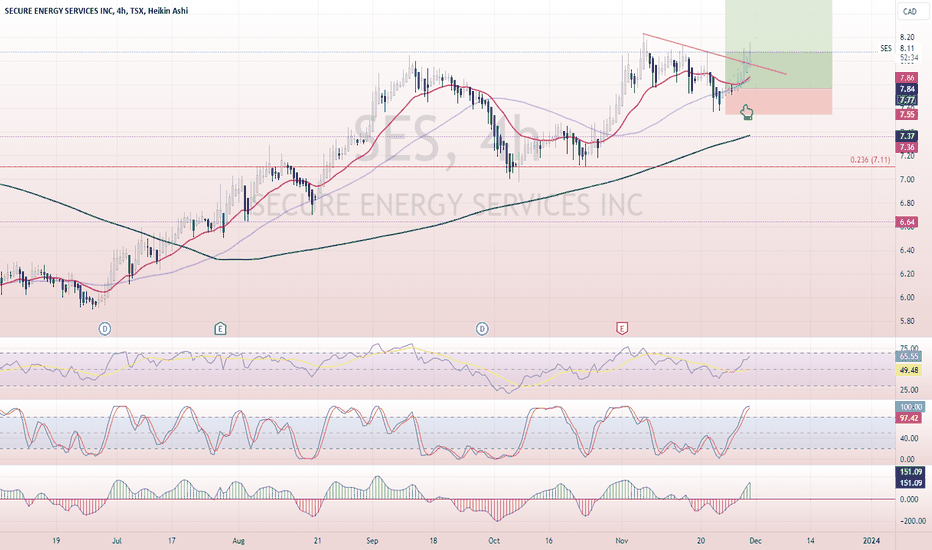
Task: Click the 6.64 horizontal line price label
Action: pyautogui.click(x=907, y=222)
